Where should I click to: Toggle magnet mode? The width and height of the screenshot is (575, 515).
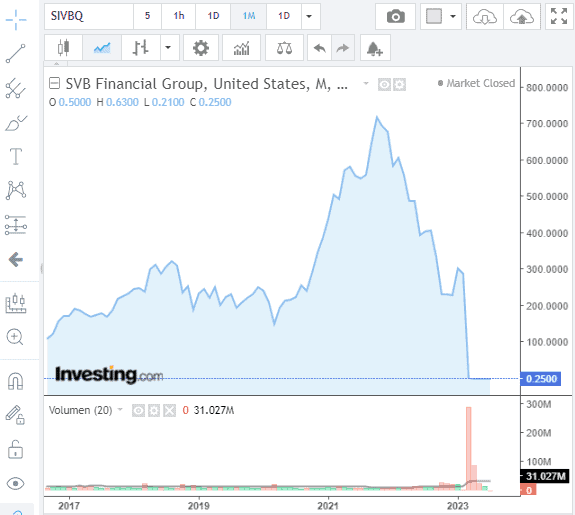pos(15,381)
